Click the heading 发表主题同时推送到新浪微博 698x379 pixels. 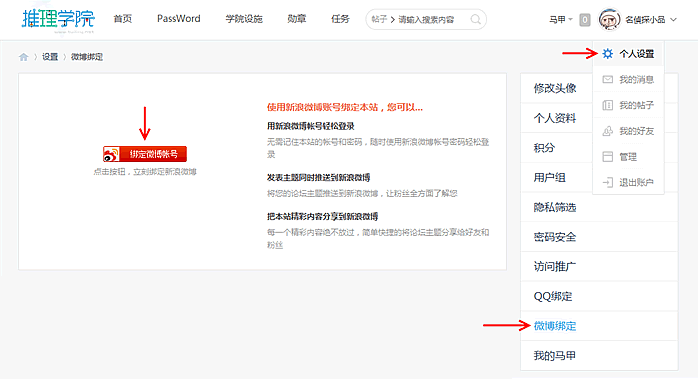point(319,178)
